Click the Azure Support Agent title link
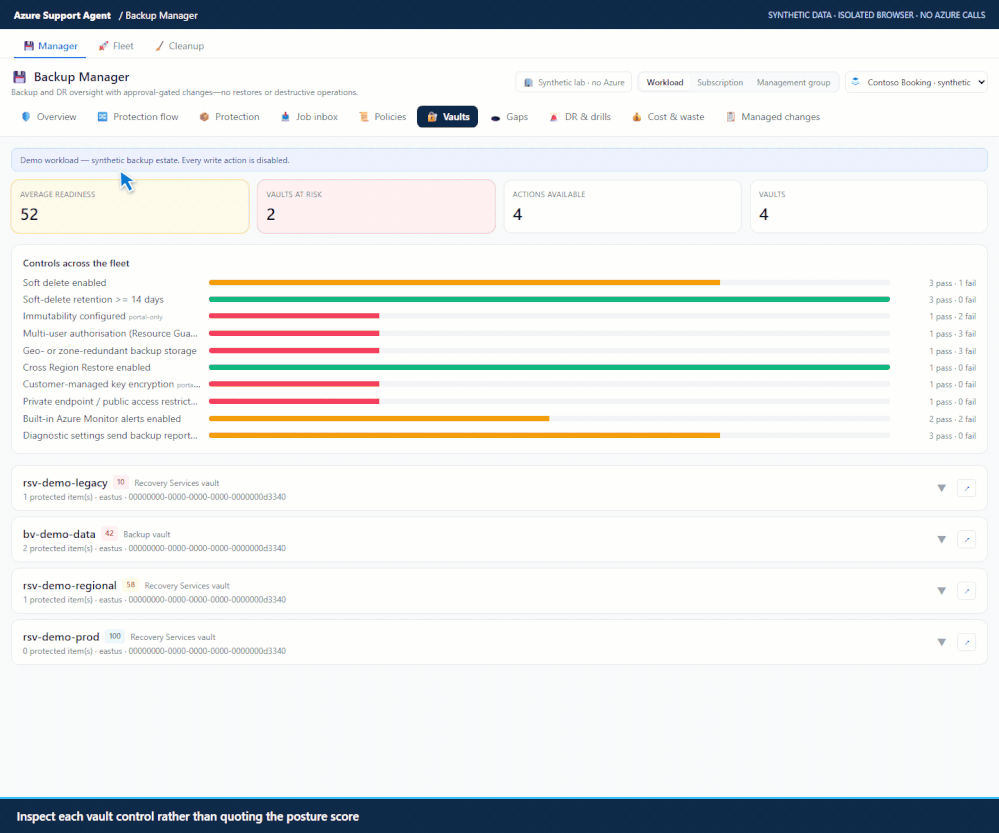 (62, 15)
